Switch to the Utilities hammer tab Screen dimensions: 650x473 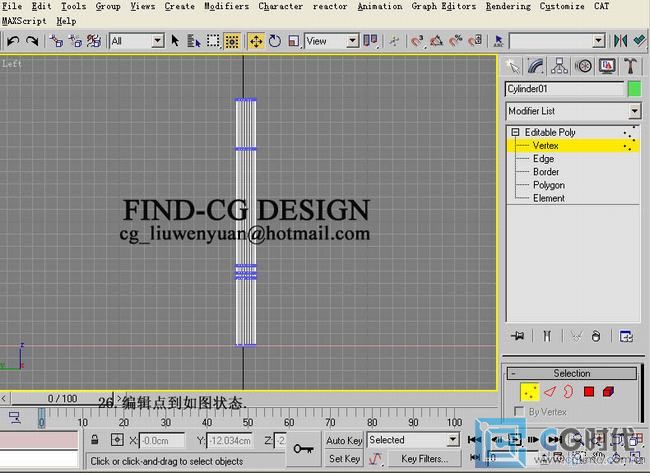[x=631, y=66]
